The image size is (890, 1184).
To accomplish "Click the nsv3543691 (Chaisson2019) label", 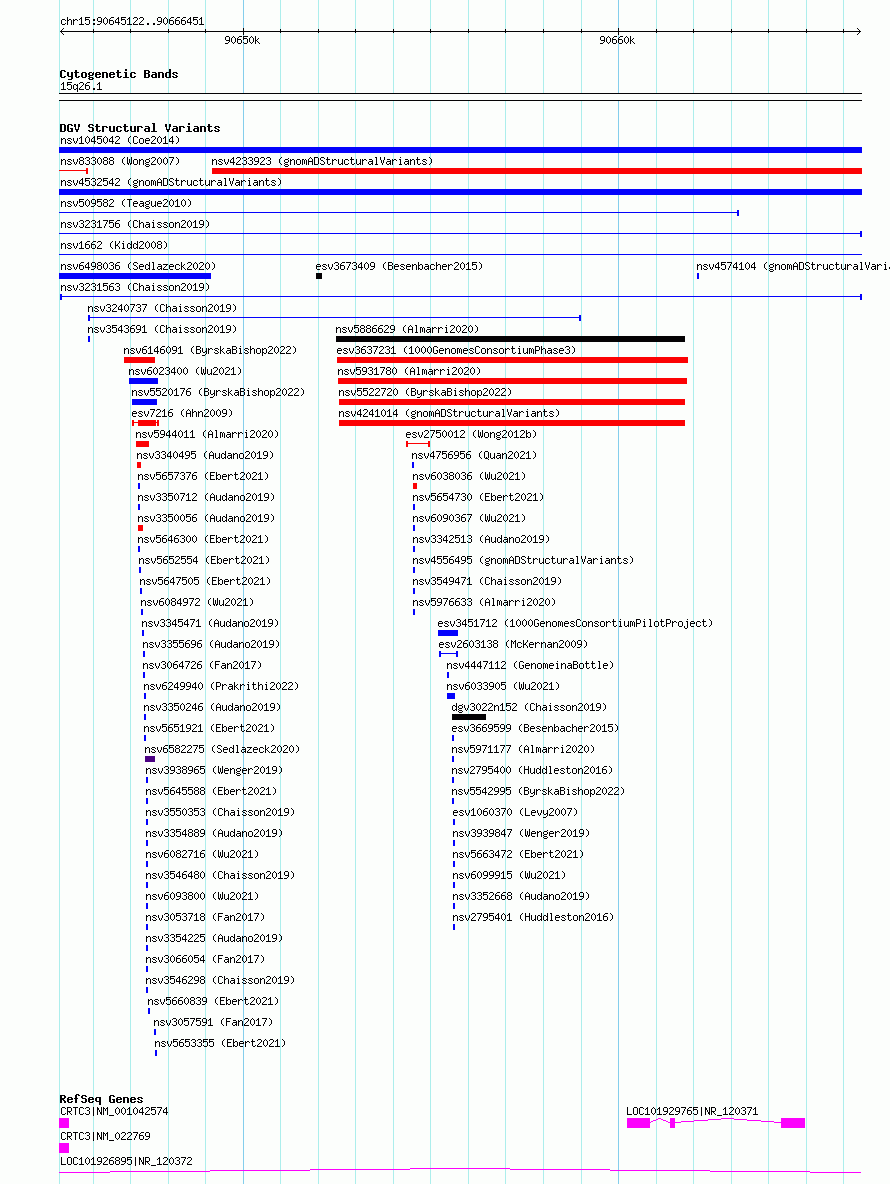I will click(162, 330).
